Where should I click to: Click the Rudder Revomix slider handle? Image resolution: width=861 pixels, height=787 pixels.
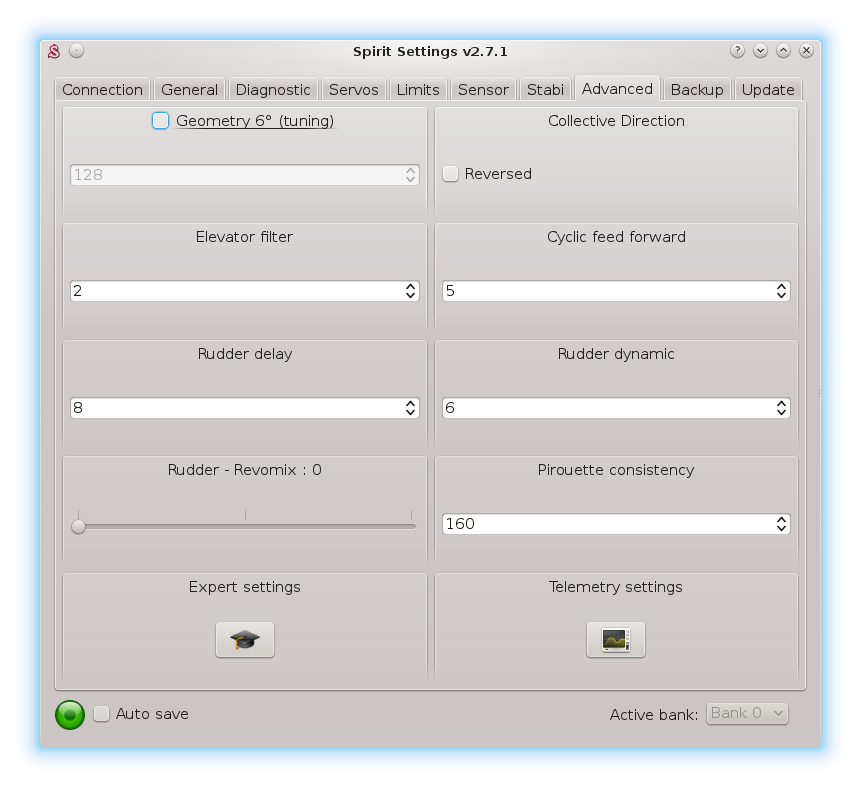78,526
